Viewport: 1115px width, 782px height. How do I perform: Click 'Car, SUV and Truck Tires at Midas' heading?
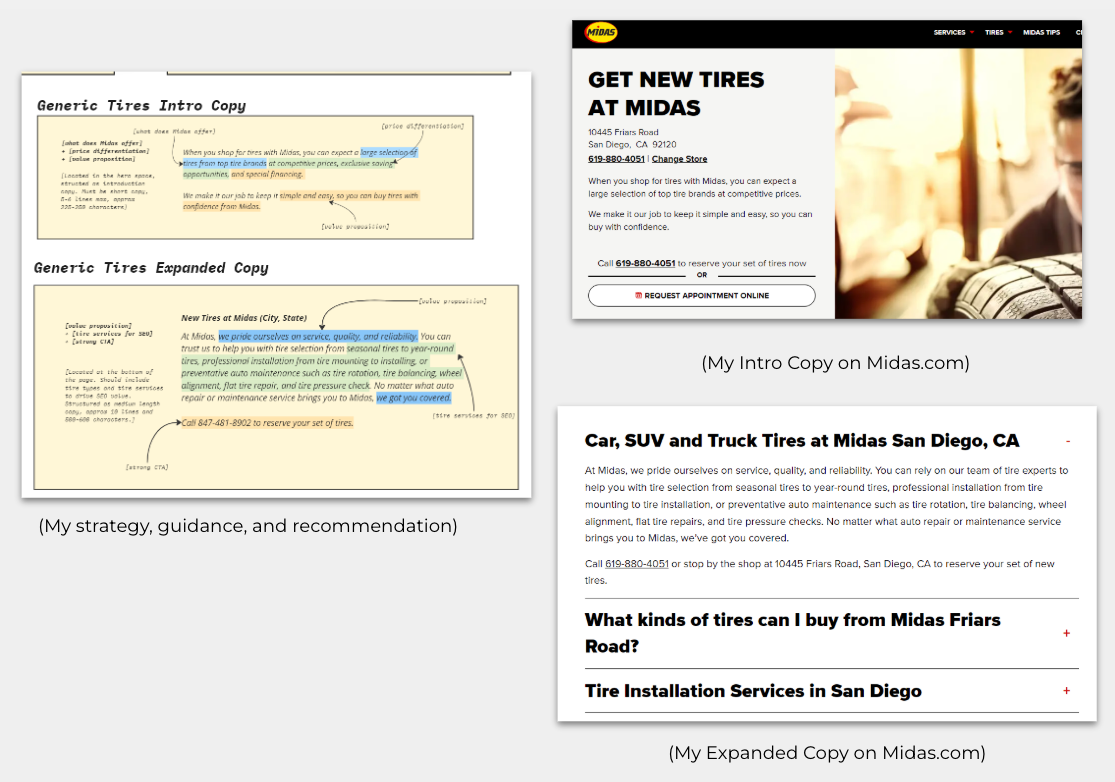pyautogui.click(x=801, y=441)
